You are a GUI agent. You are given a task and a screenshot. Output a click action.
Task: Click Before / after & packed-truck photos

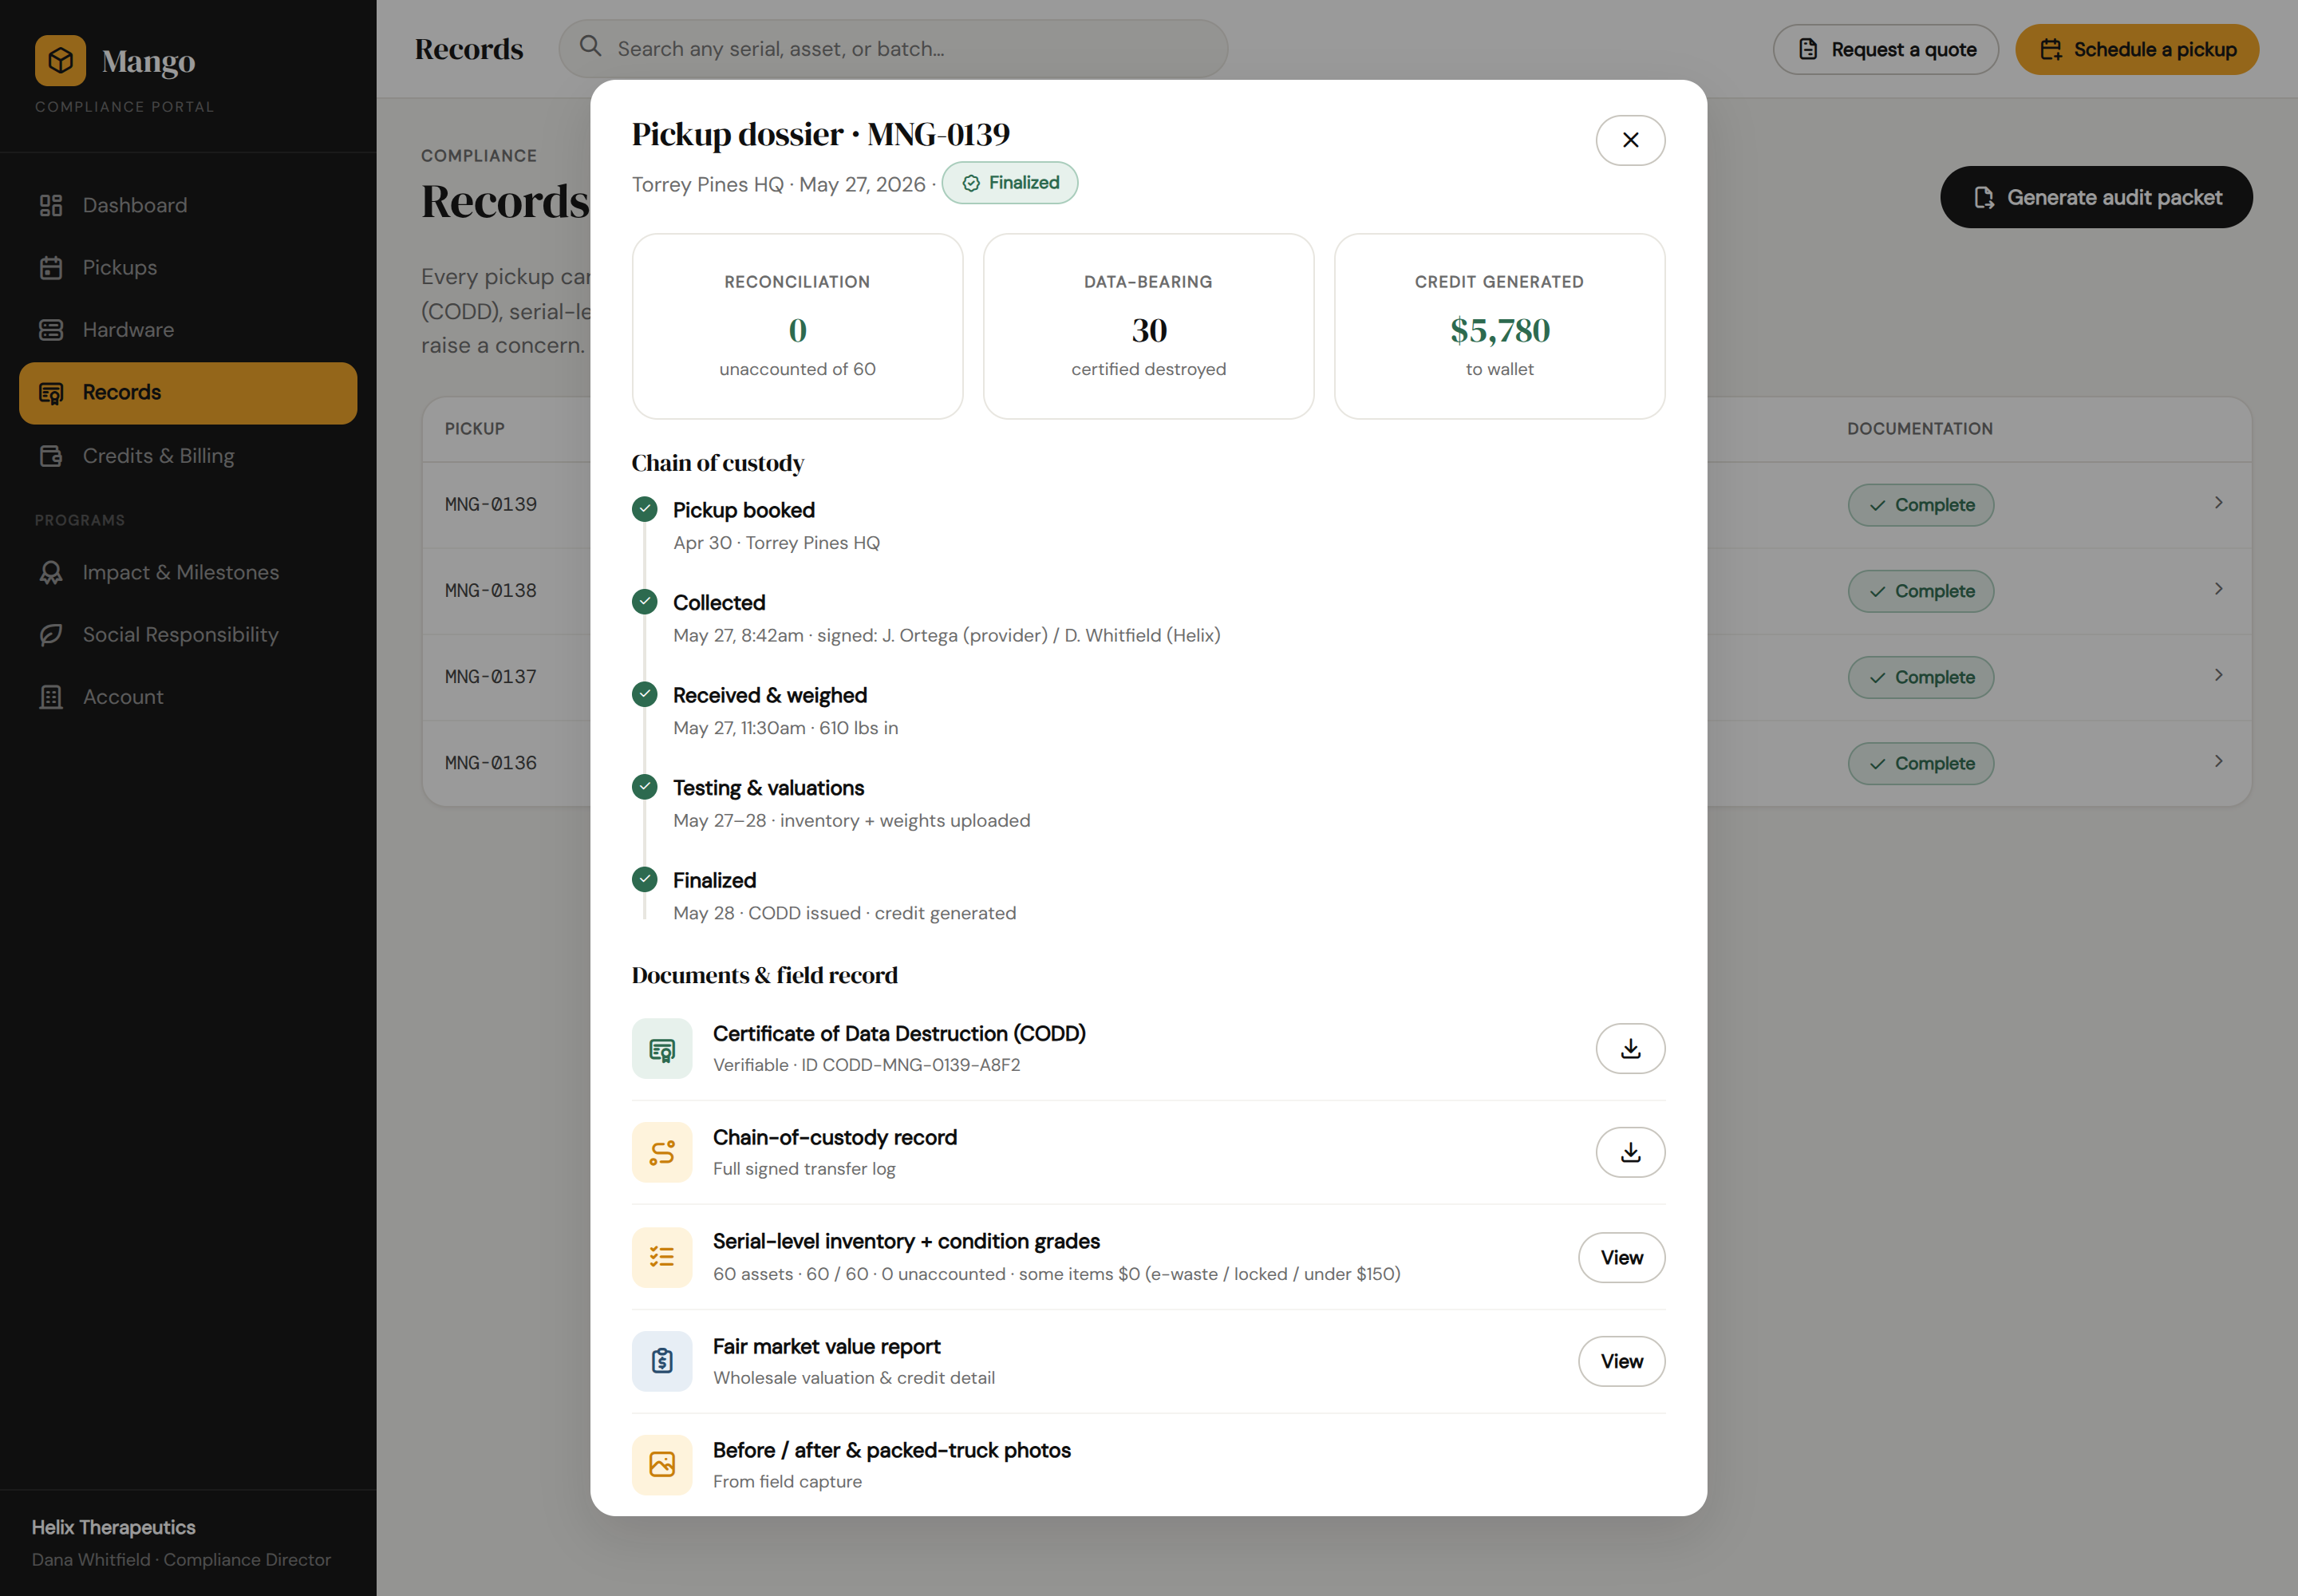point(892,1450)
